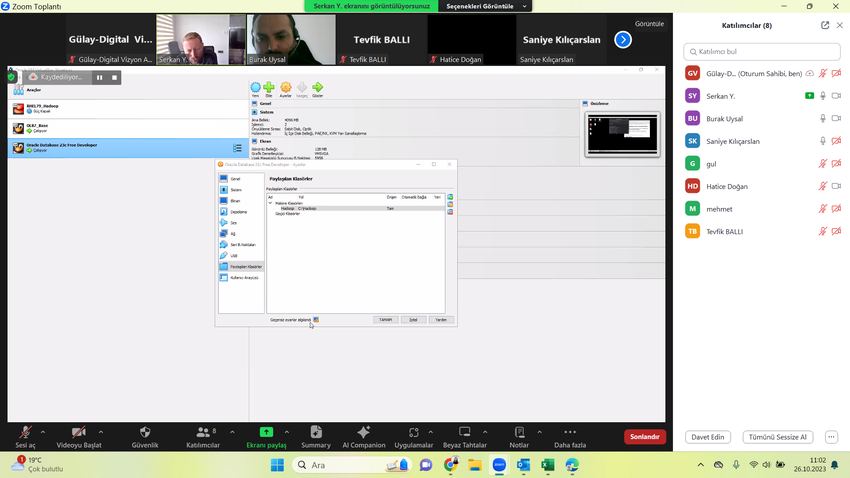Select Burak Uysal video thumbnail
This screenshot has width=850, height=478.
291,40
